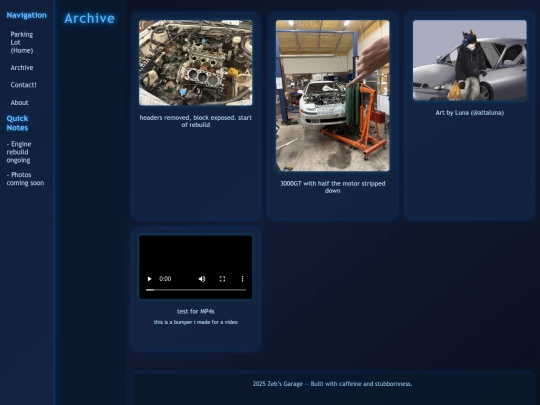
Task: Open the video player's three-dot options menu
Action: (x=242, y=279)
